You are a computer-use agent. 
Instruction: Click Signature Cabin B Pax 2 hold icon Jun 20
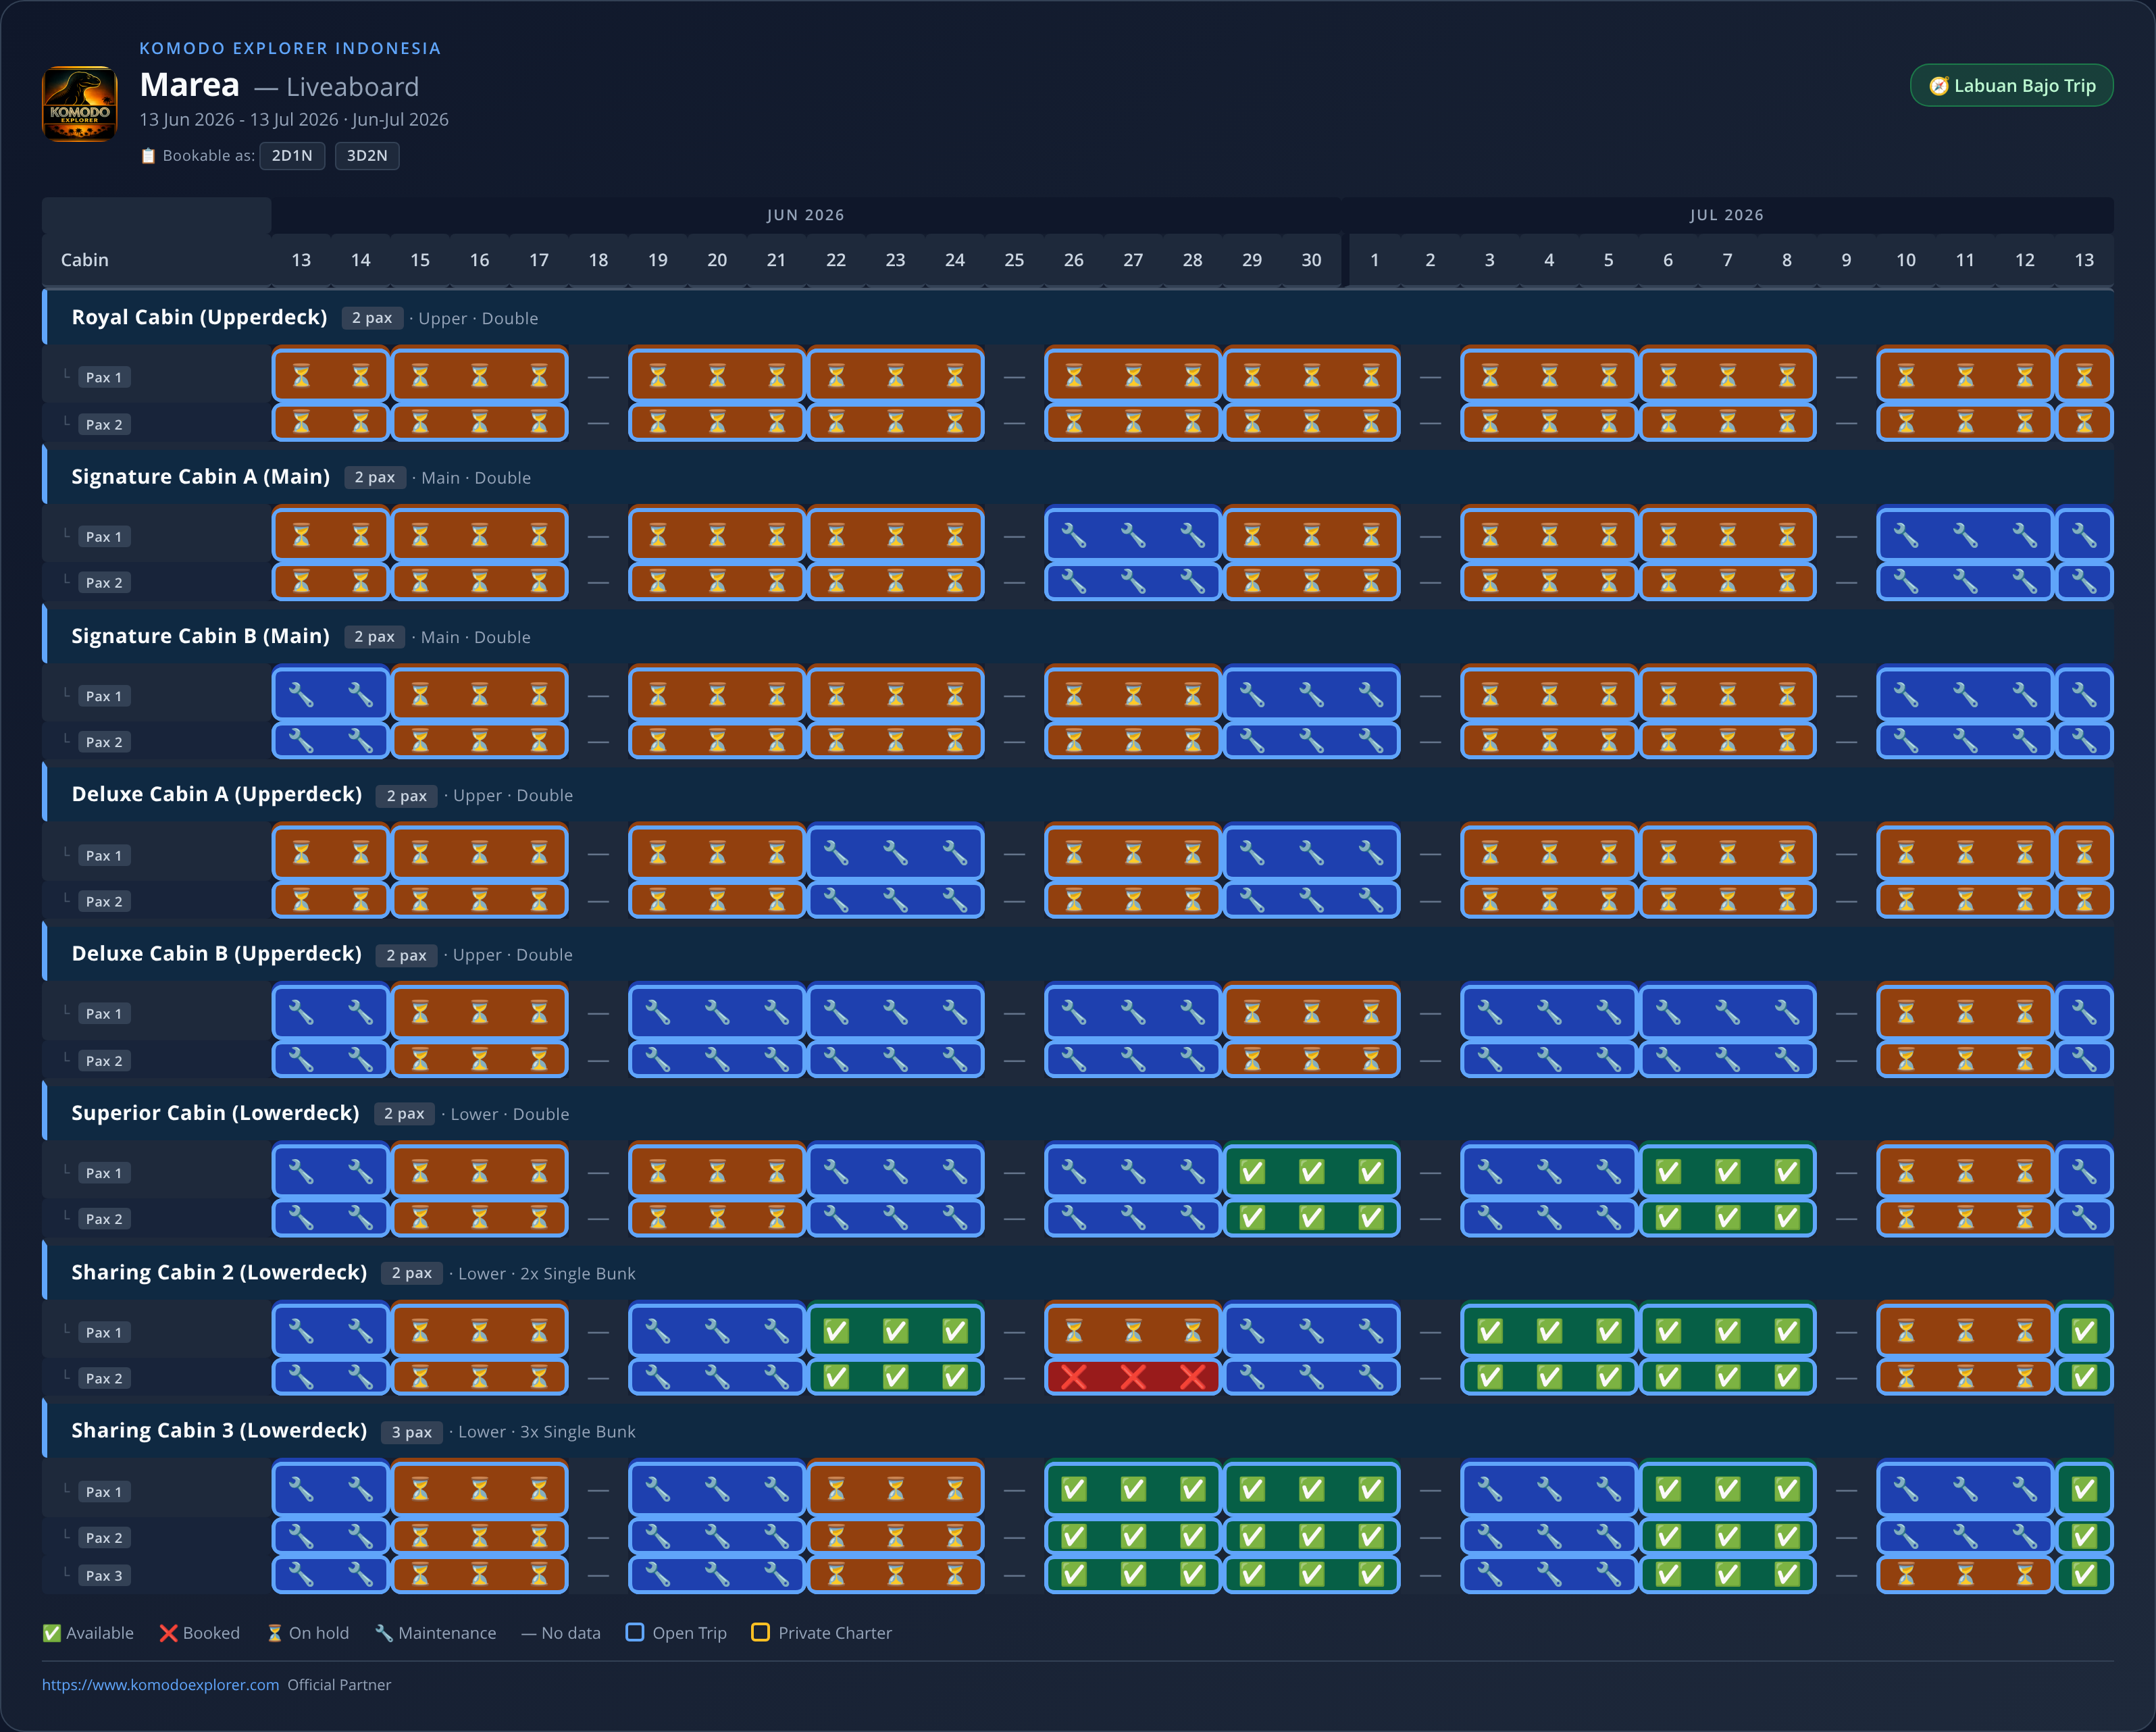point(717,741)
